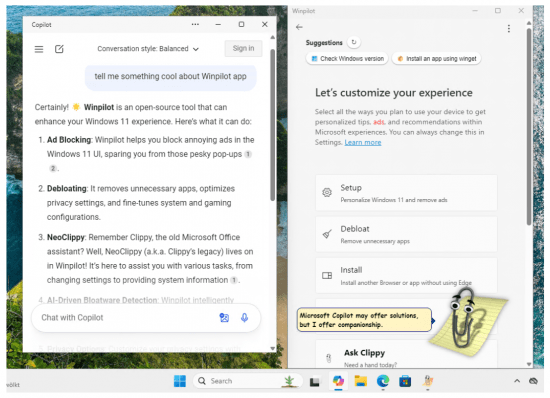Viewport: 550px width, 398px height.
Task: Open the Setup option card
Action: [406, 193]
